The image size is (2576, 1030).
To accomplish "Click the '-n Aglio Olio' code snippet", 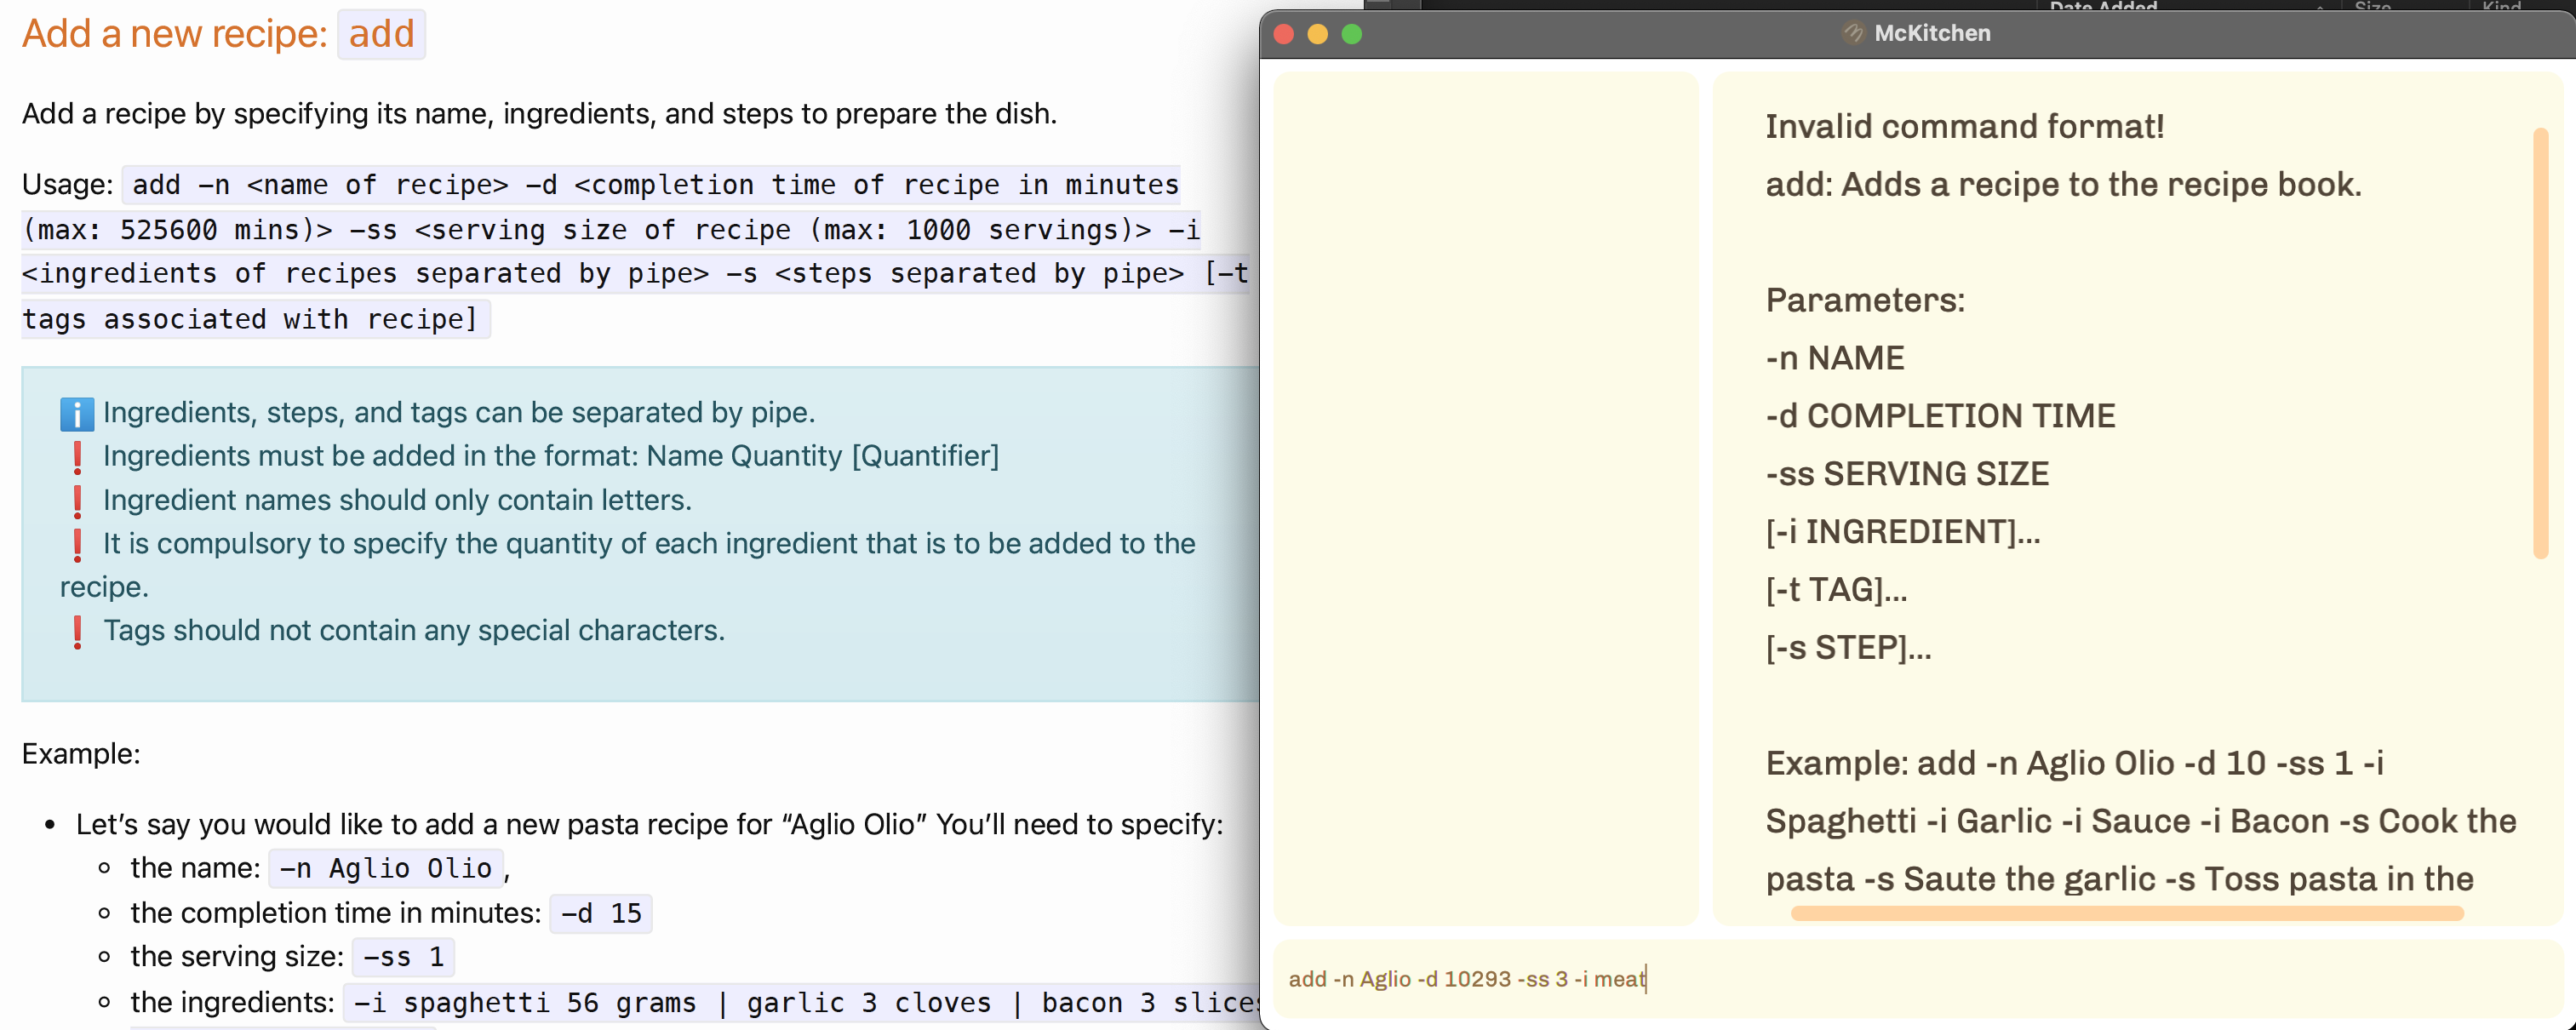I will pyautogui.click(x=385, y=868).
